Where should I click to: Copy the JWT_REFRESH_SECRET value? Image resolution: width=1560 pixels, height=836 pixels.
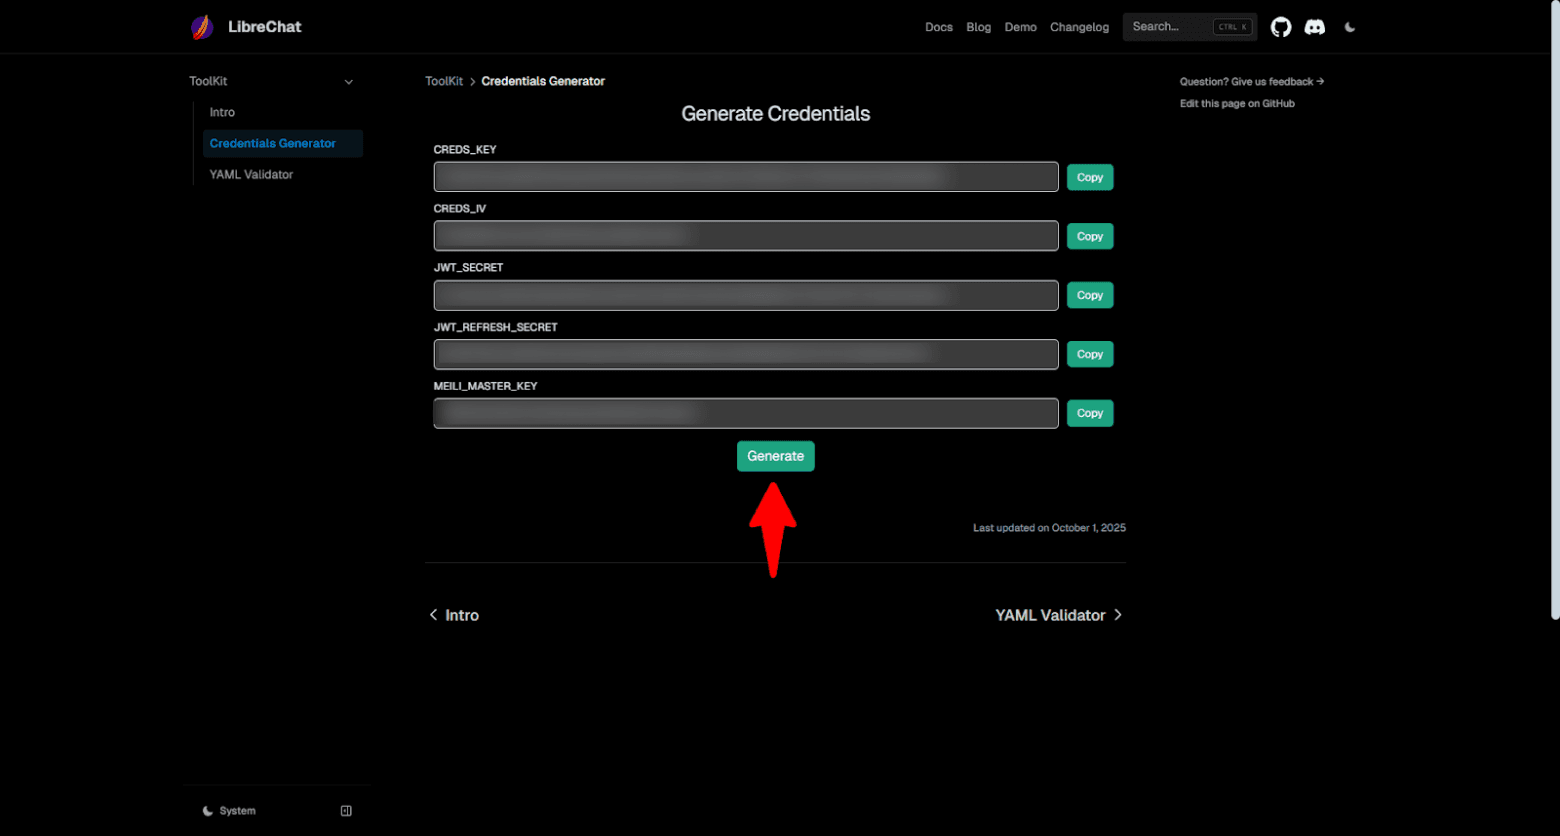(x=1089, y=354)
